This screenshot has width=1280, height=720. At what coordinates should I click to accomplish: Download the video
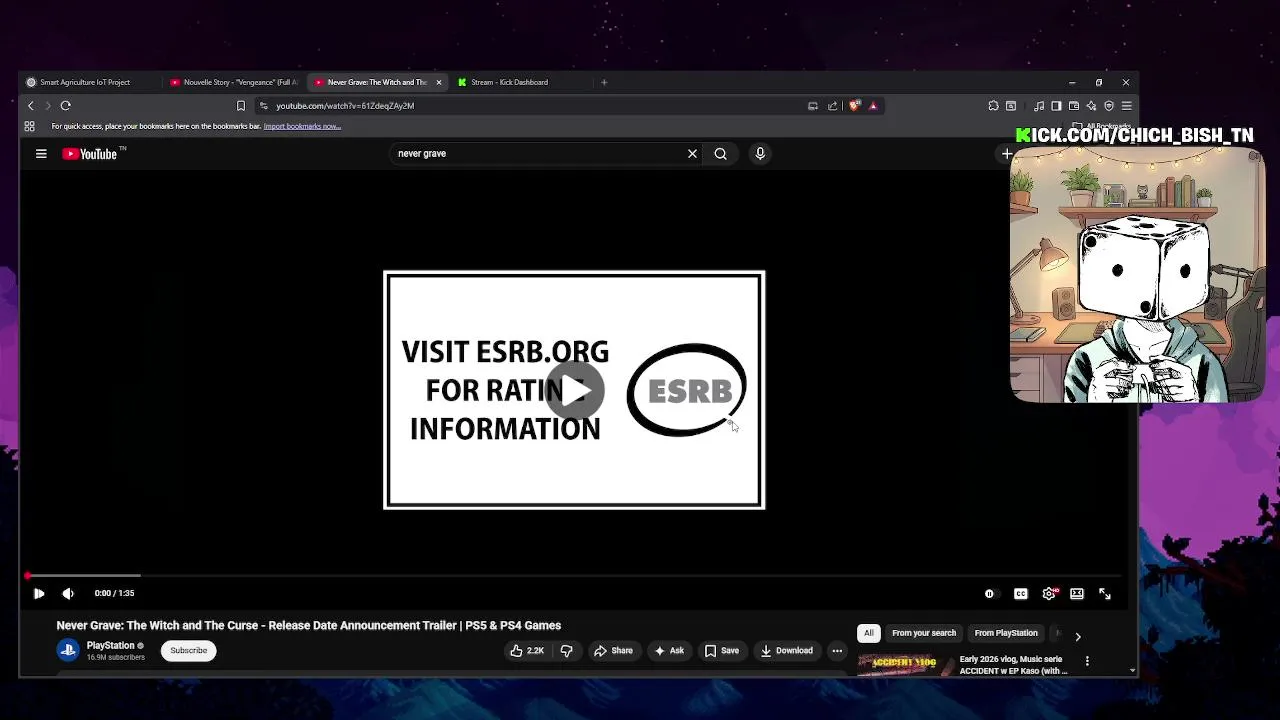[x=787, y=651]
